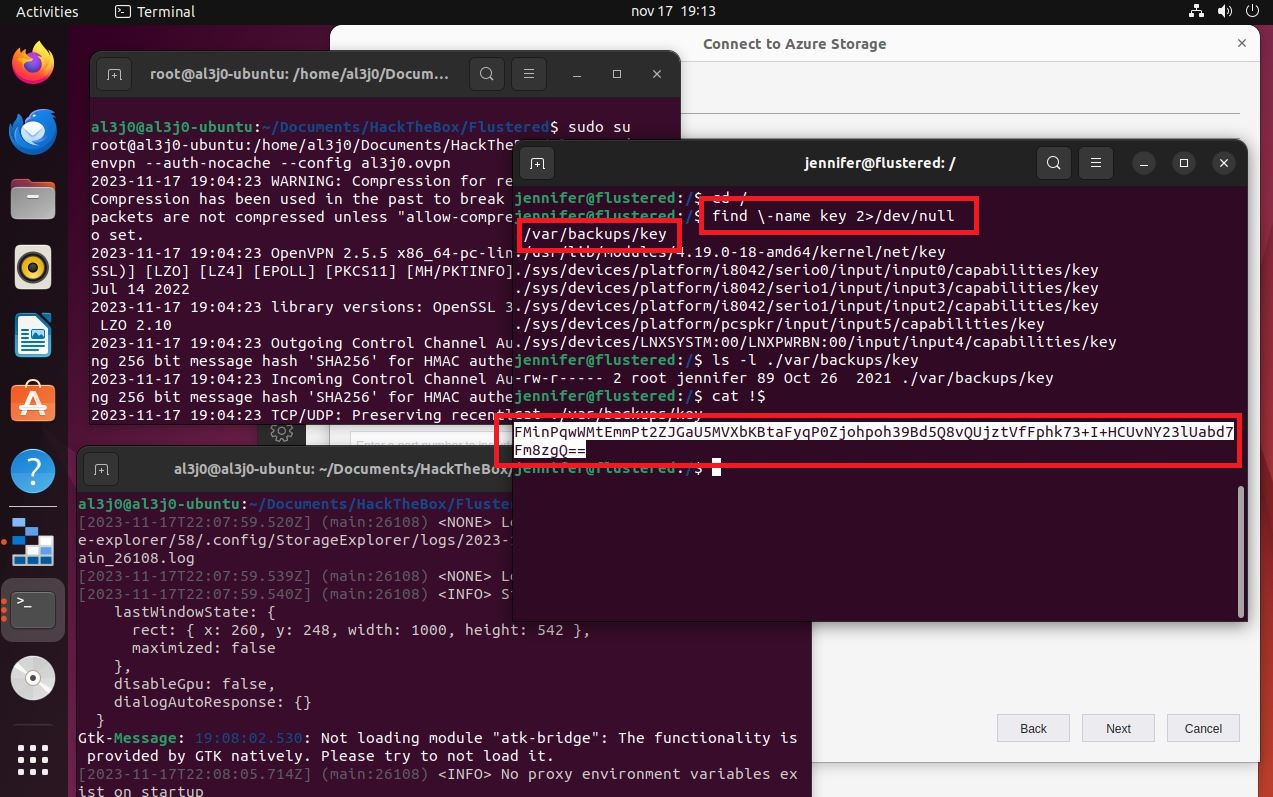Launch LibreOffice Writer from the dock

point(33,335)
